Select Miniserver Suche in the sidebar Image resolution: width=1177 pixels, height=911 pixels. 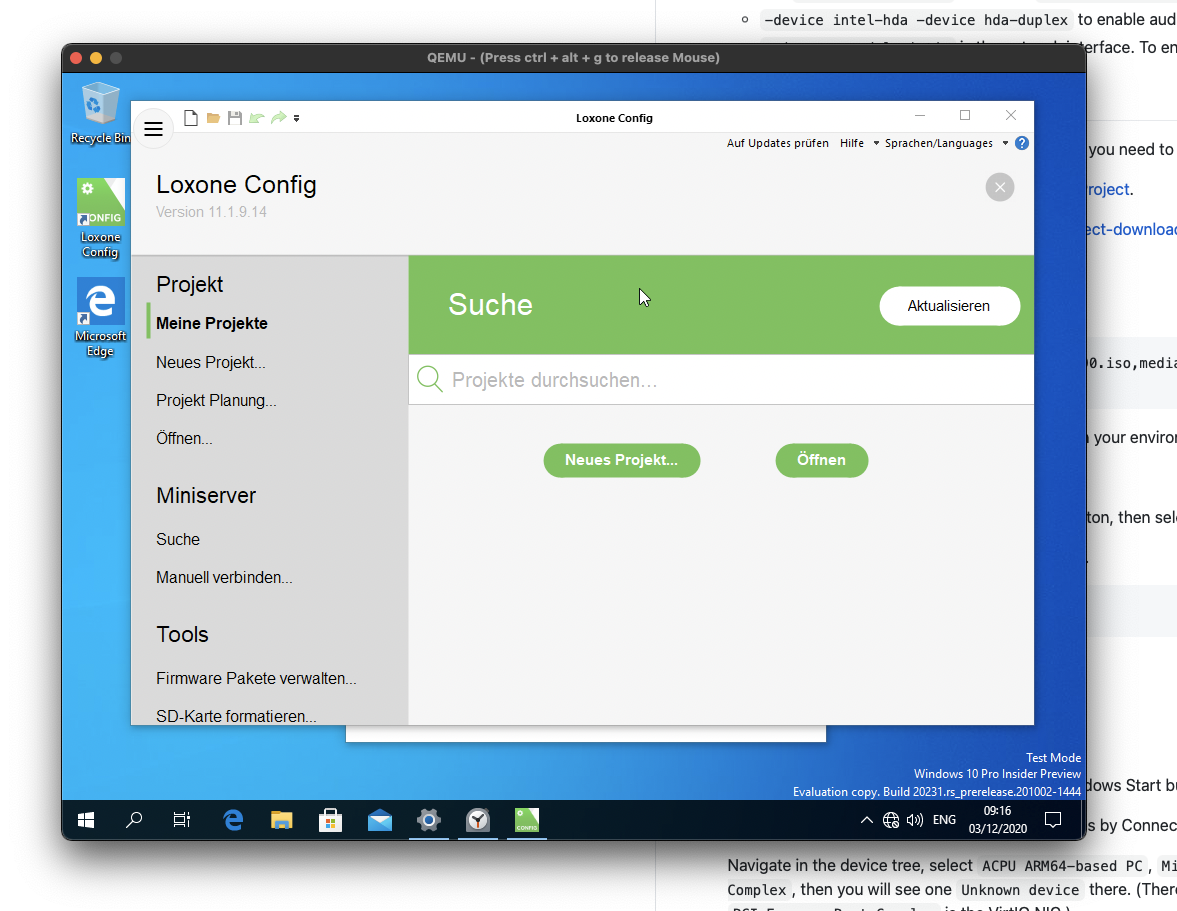[178, 540]
